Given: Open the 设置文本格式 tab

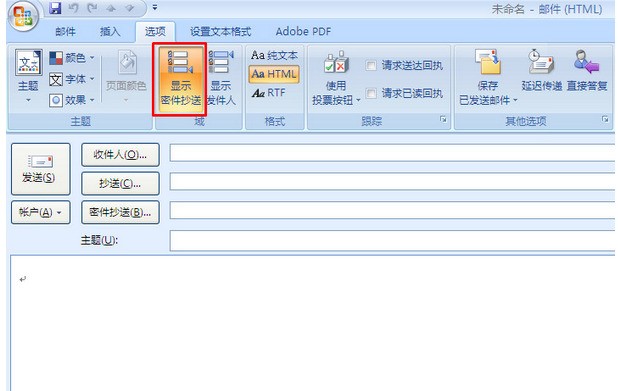Looking at the screenshot, I should pyautogui.click(x=220, y=32).
